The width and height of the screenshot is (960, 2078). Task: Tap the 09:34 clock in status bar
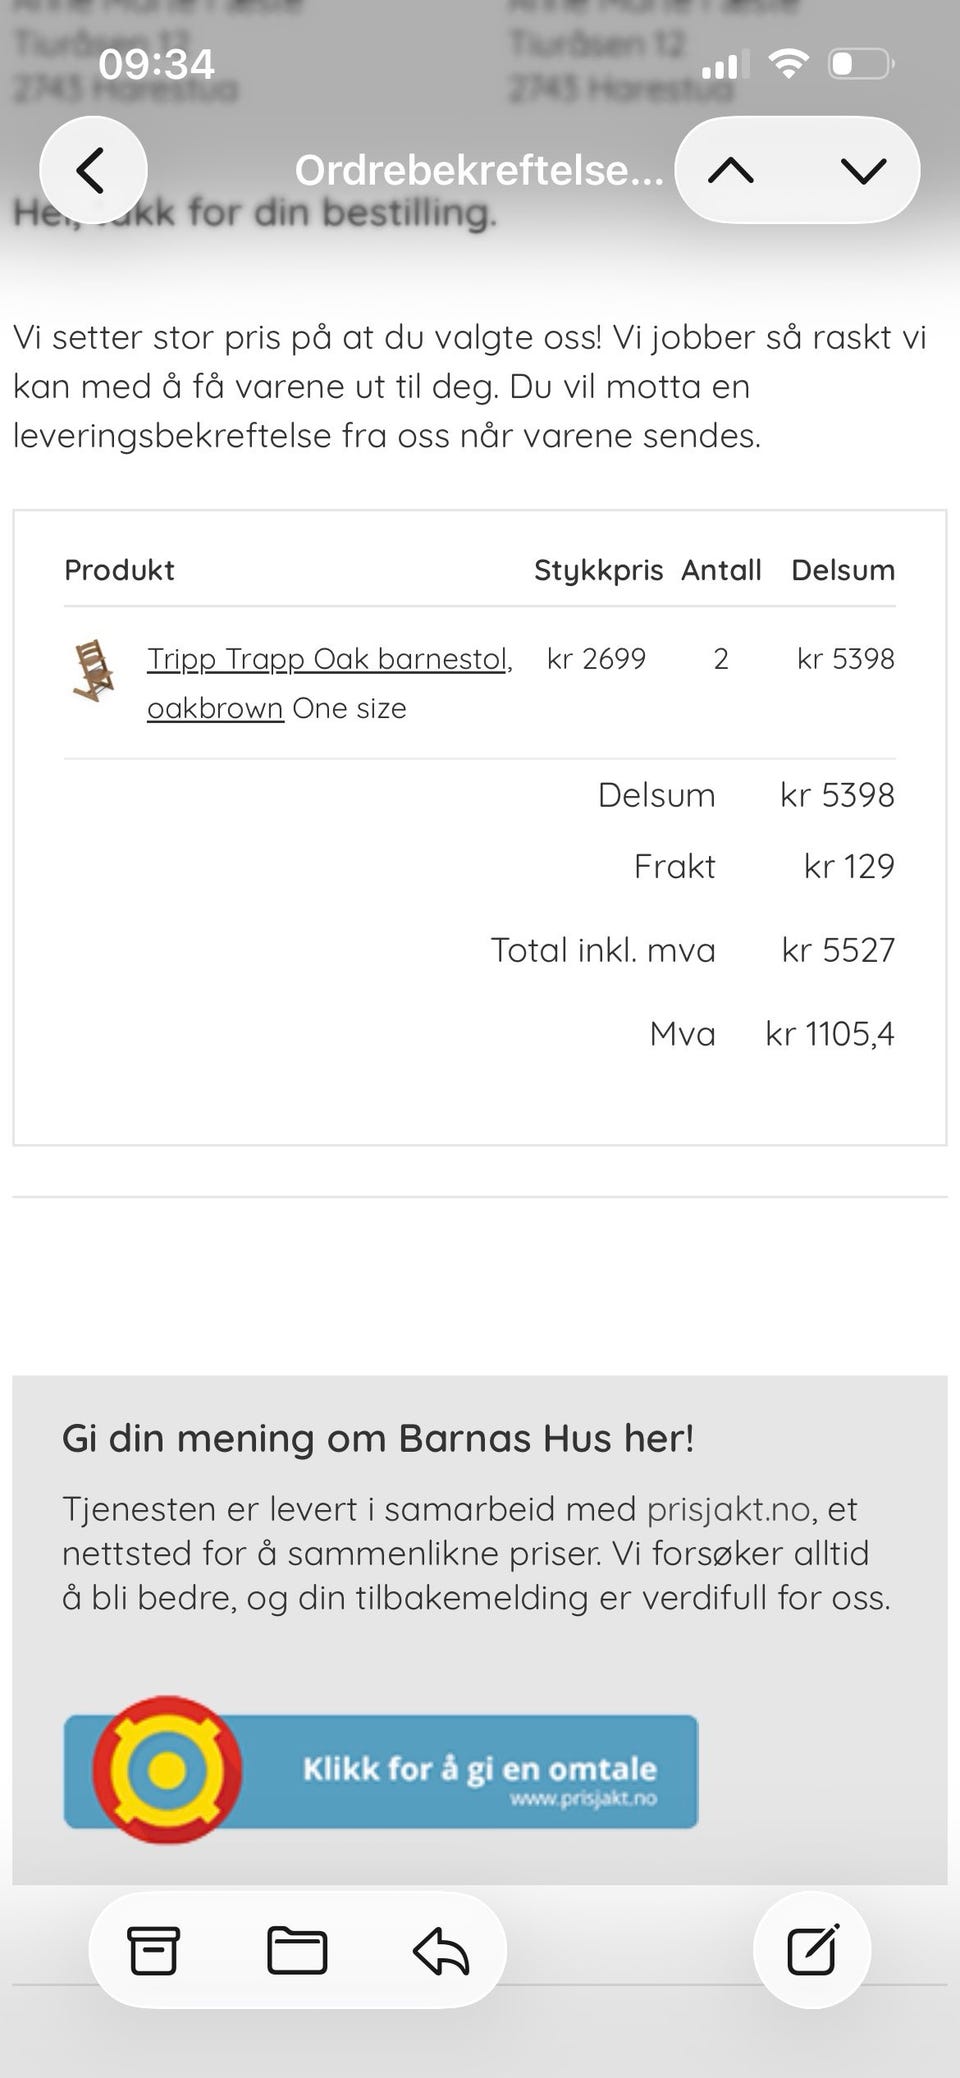tap(156, 64)
